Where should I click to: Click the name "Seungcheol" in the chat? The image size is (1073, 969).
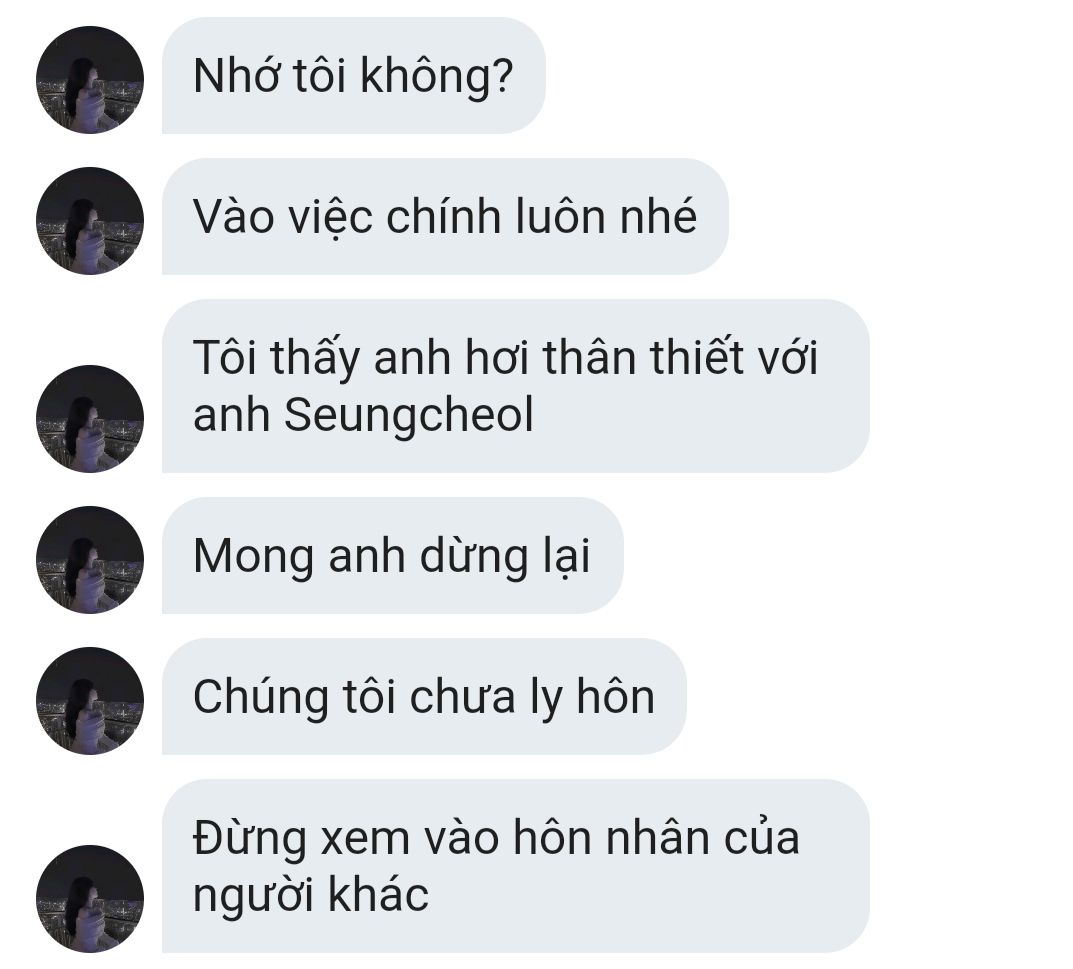[x=409, y=416]
